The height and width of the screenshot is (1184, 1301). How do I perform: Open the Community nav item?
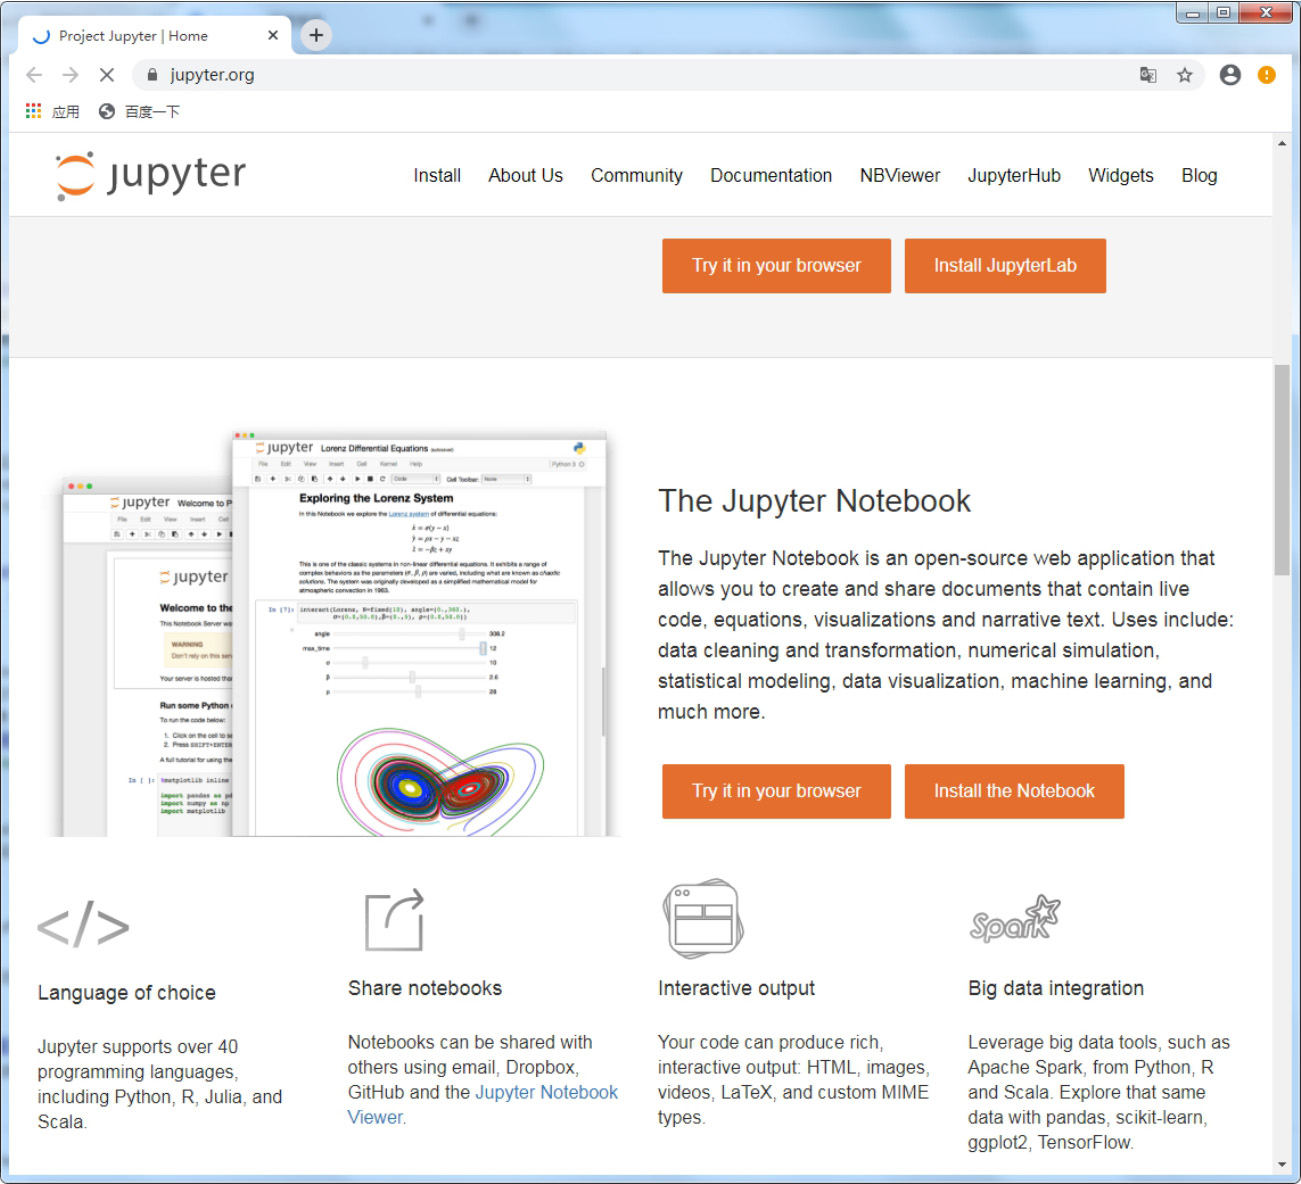coord(637,175)
